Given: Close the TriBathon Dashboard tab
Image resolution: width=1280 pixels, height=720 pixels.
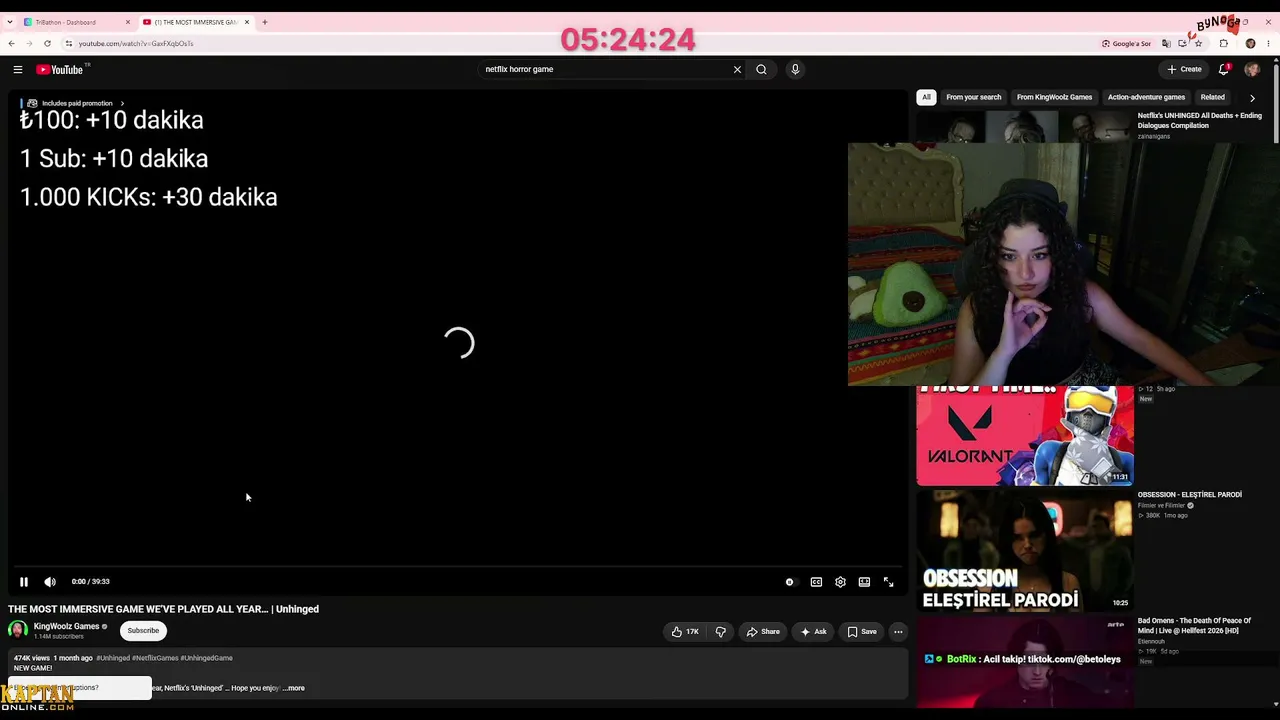Looking at the screenshot, I should pyautogui.click(x=127, y=22).
